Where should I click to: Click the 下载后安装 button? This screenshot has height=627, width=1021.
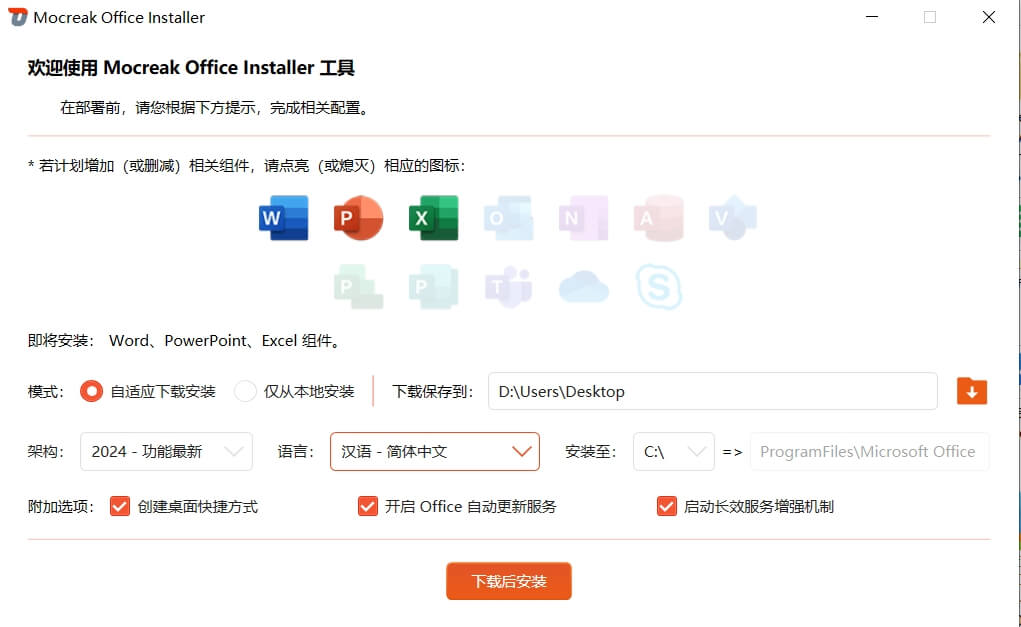pyautogui.click(x=509, y=581)
